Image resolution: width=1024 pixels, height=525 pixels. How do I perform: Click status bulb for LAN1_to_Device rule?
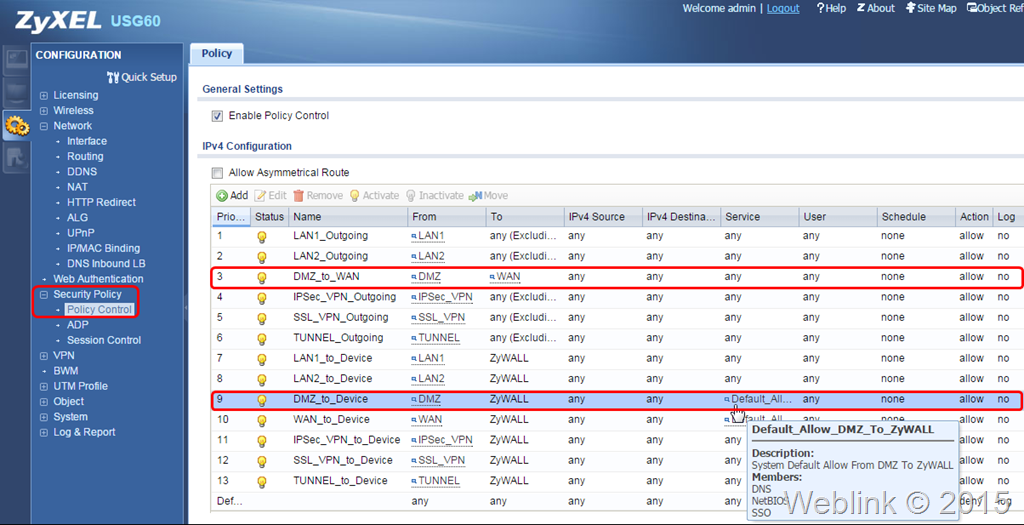tap(262, 359)
